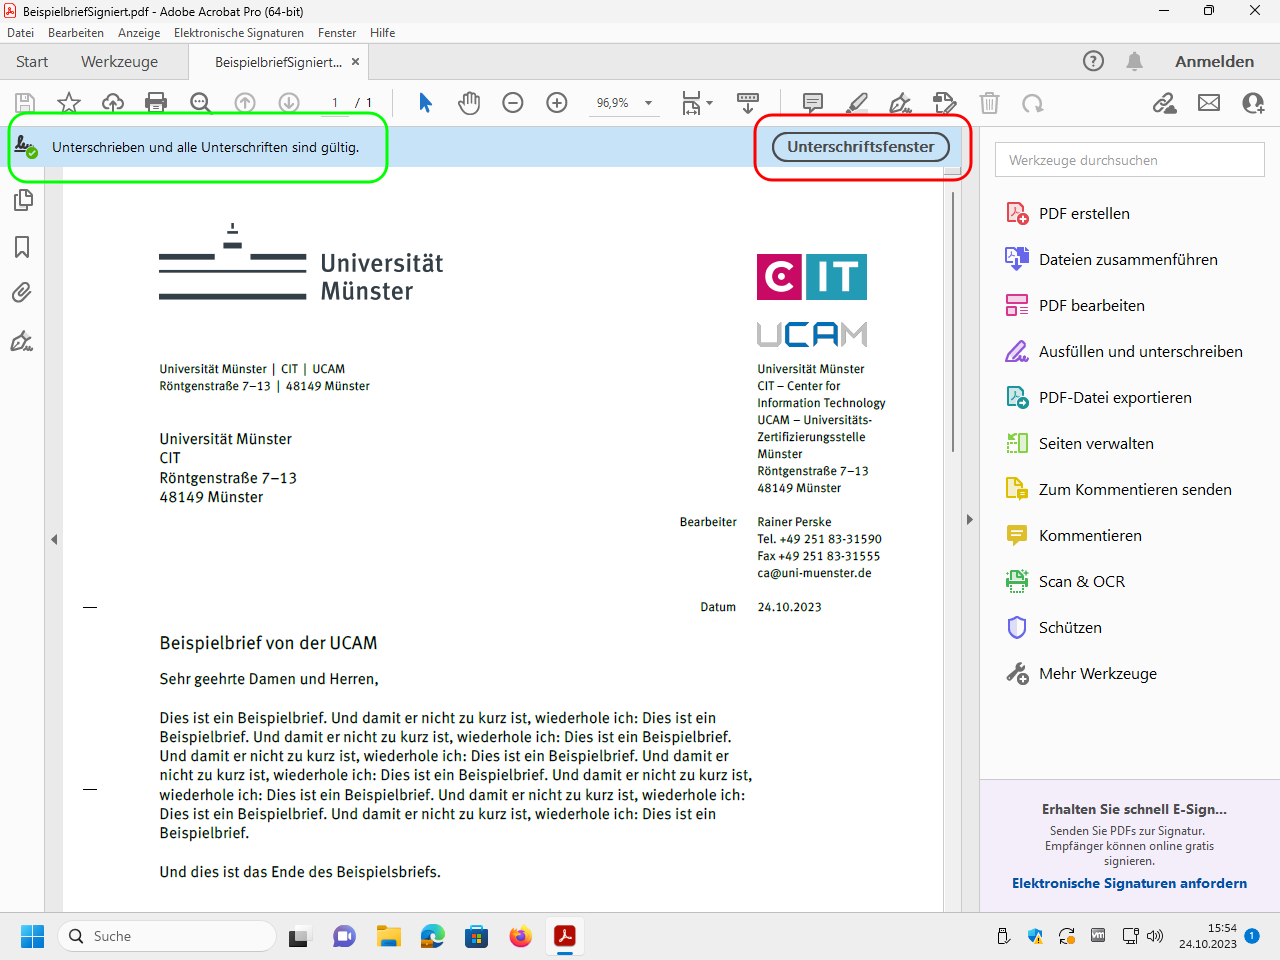The width and height of the screenshot is (1280, 960).
Task: Select the highlight text pen tool
Action: click(x=857, y=102)
